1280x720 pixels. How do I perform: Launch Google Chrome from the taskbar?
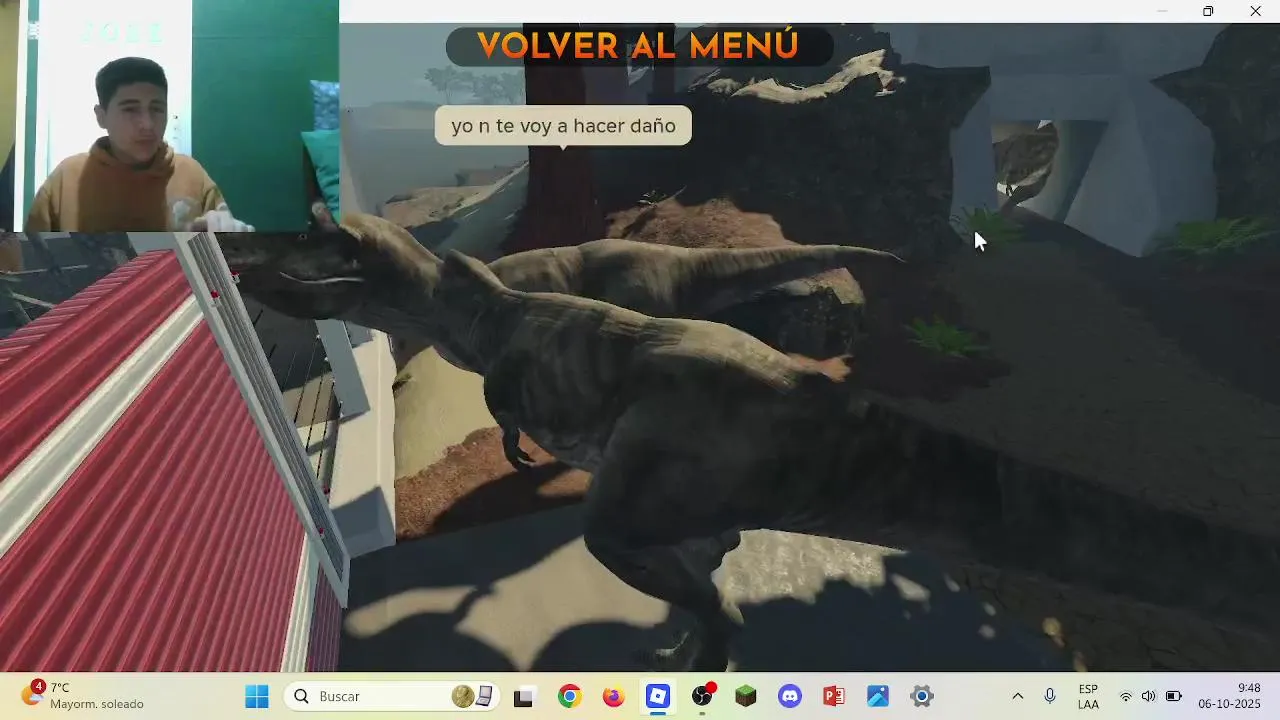pyautogui.click(x=569, y=696)
